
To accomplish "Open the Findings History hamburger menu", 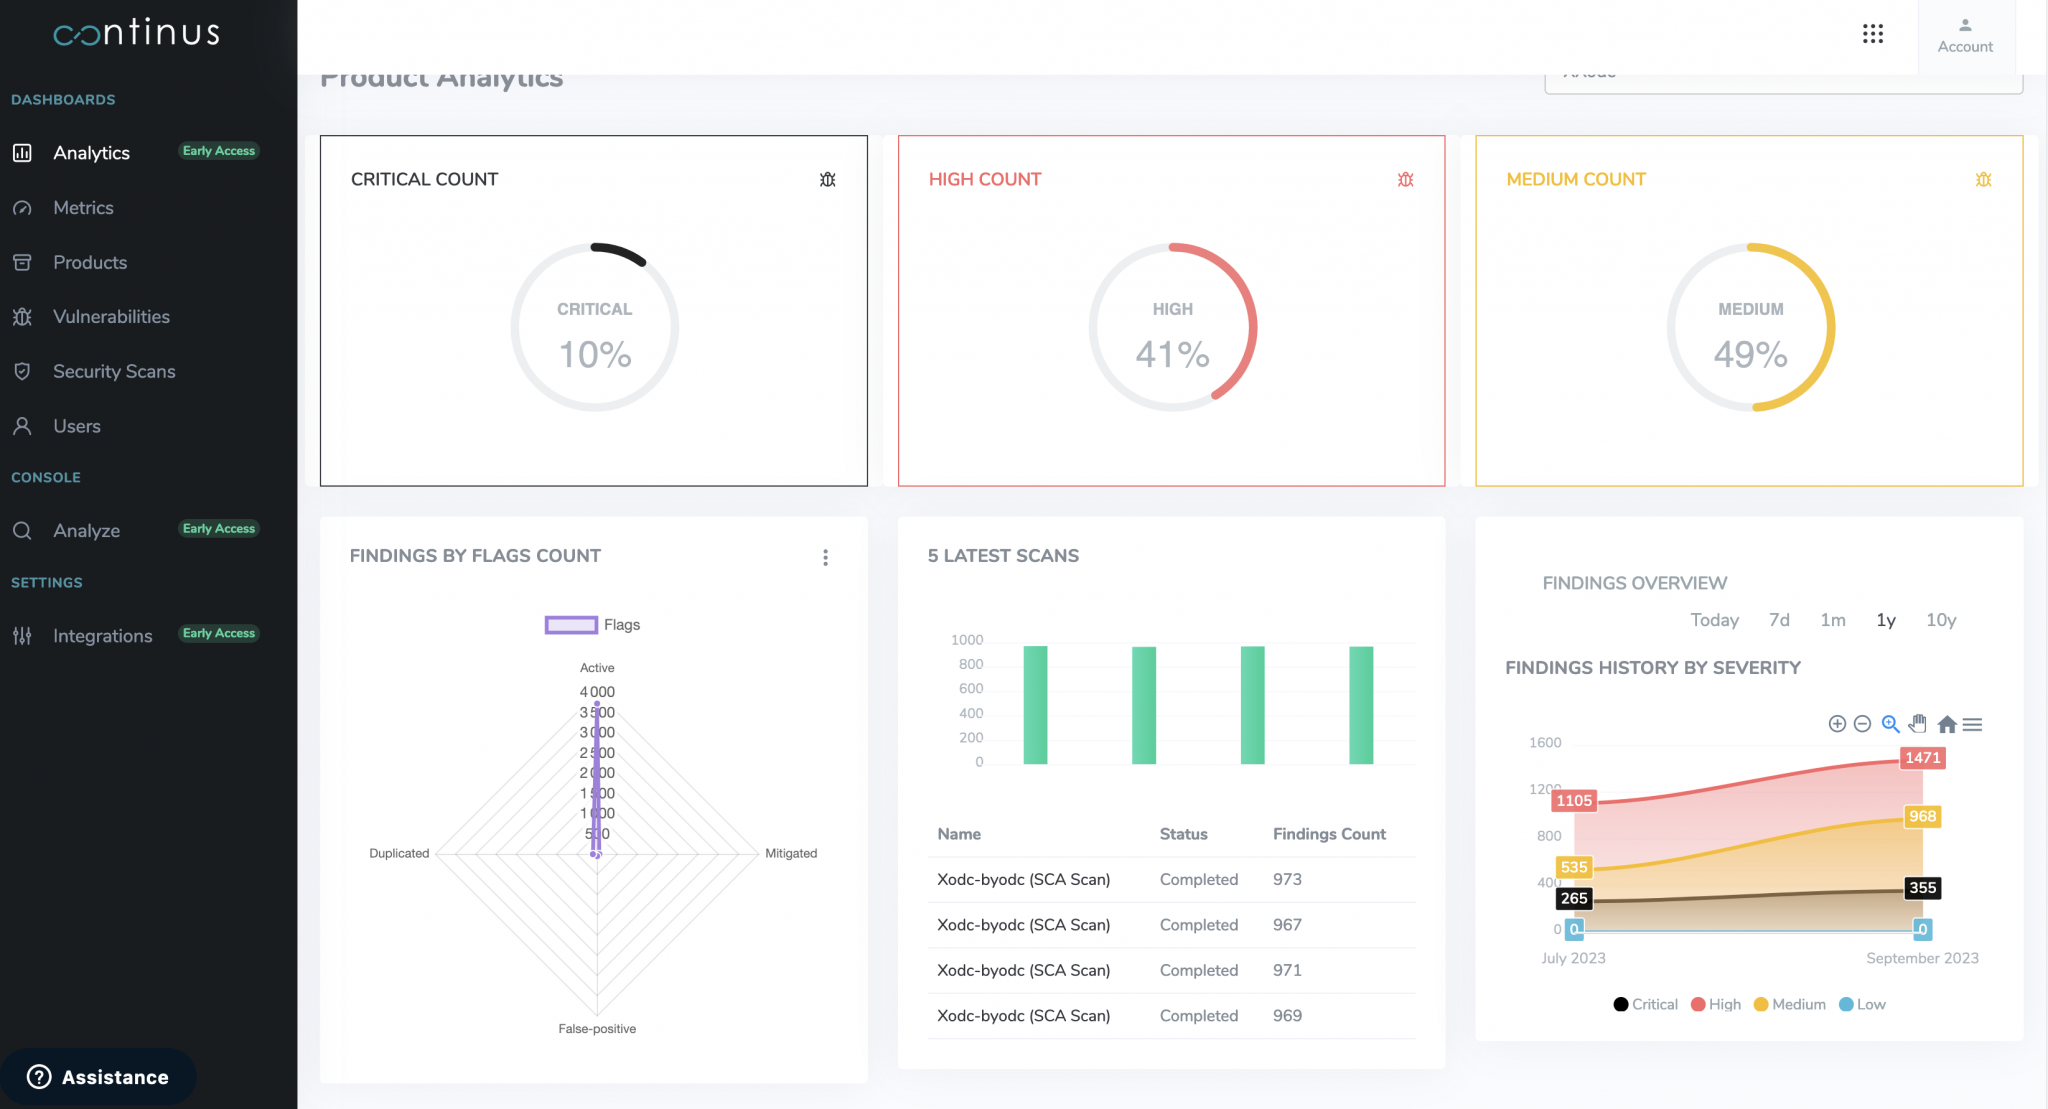I will (1975, 723).
